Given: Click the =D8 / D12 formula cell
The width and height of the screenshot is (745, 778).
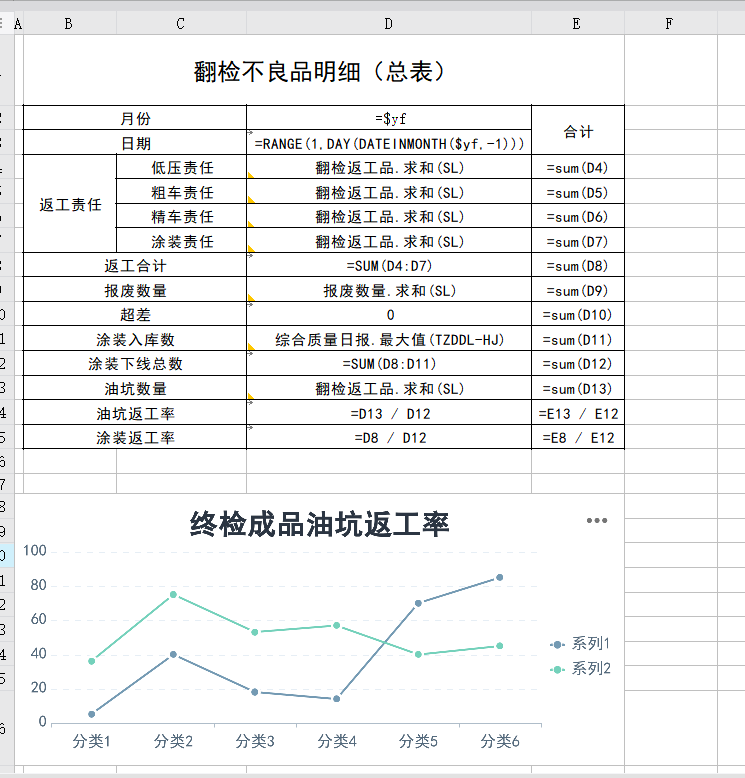Looking at the screenshot, I should click(x=388, y=438).
